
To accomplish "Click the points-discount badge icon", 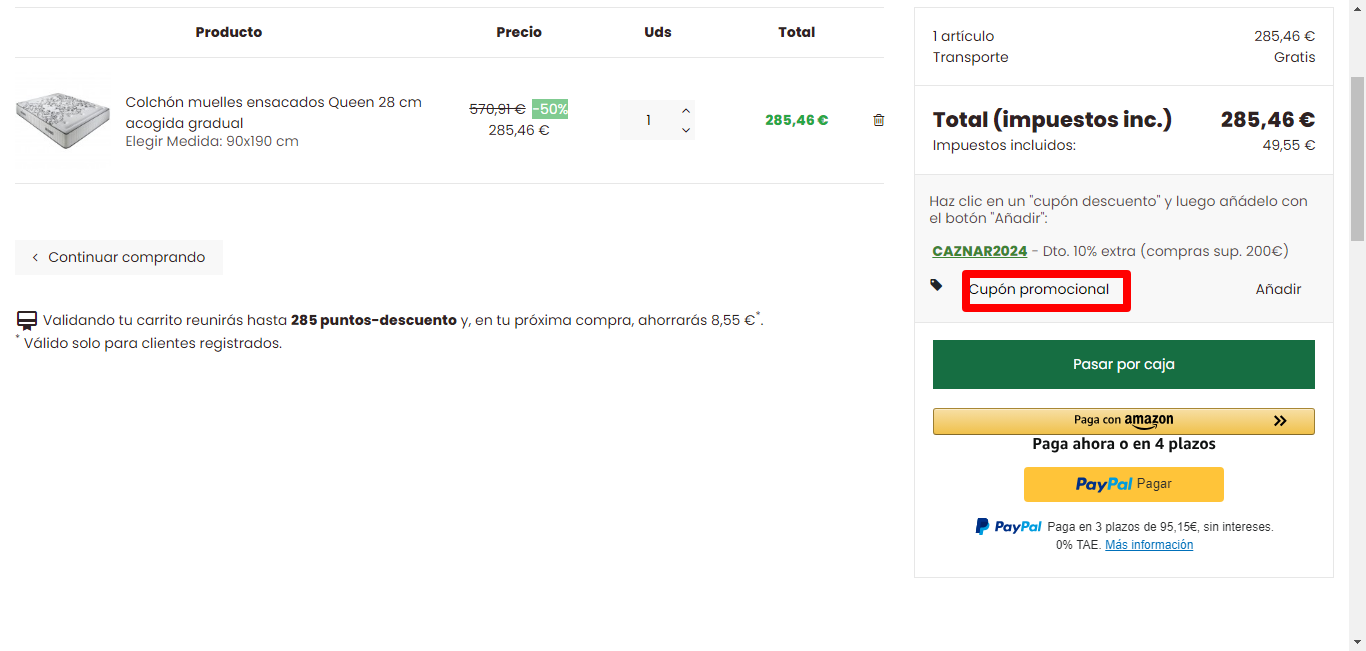I will pos(27,321).
